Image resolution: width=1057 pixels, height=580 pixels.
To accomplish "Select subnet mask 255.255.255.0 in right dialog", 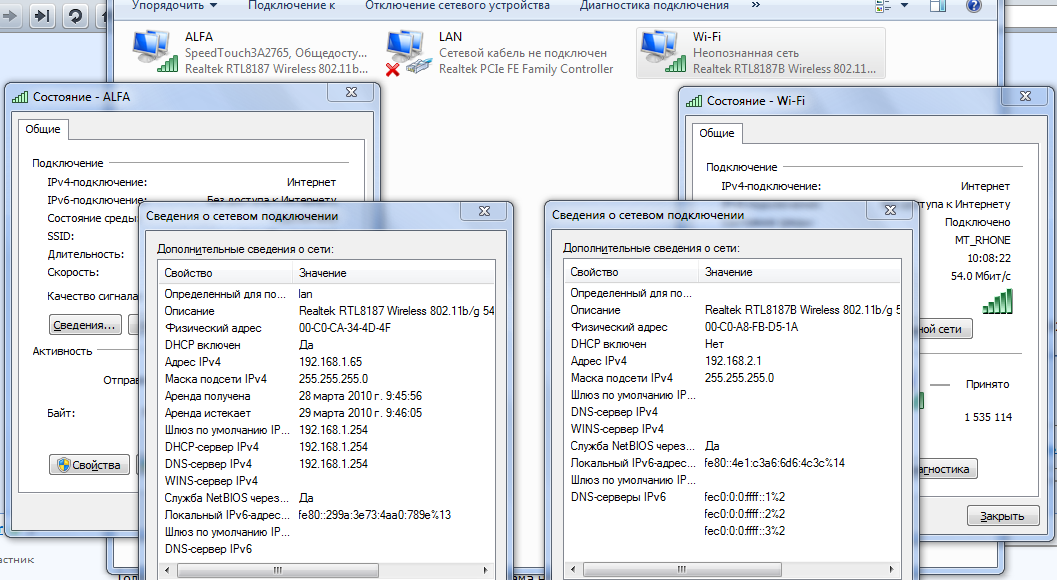I will [x=739, y=378].
